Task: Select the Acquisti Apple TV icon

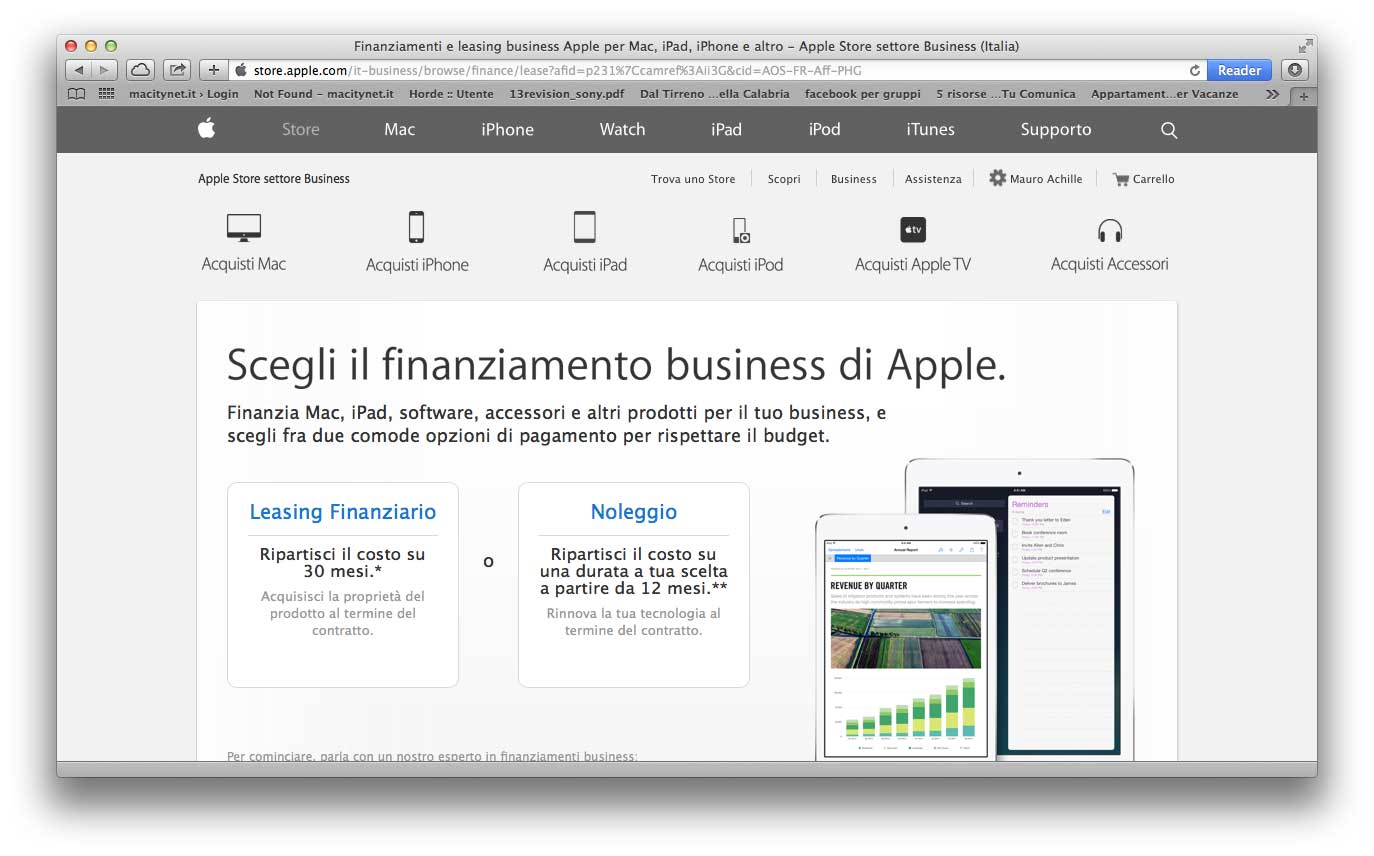Action: [x=913, y=229]
